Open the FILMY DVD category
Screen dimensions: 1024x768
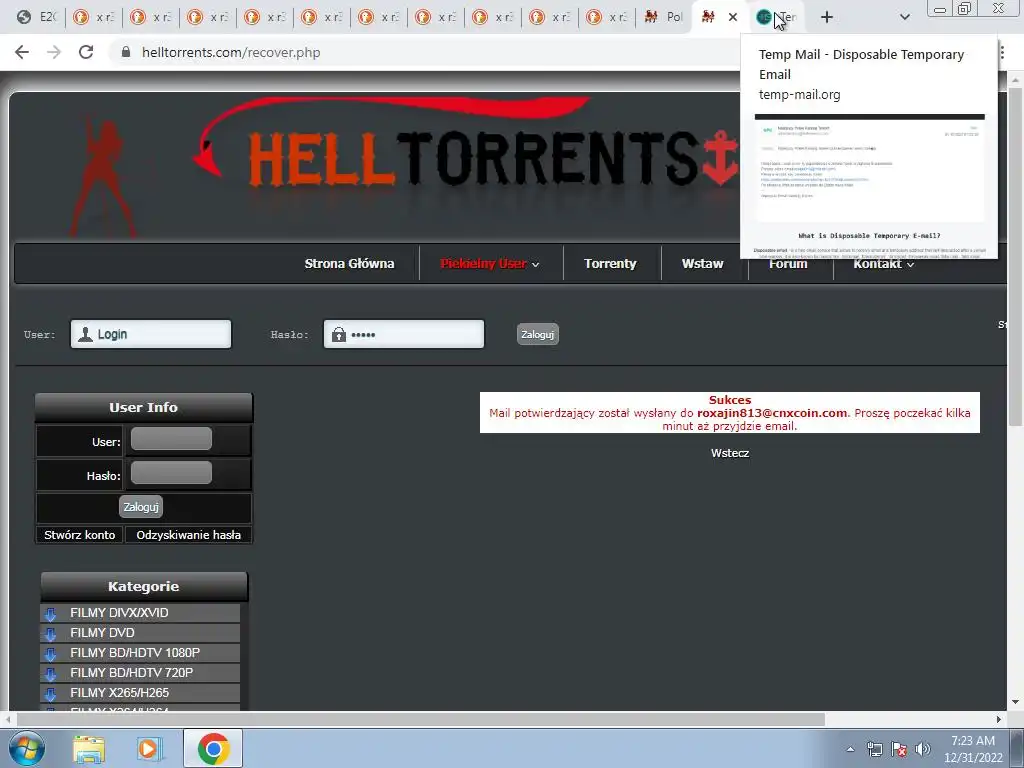(103, 633)
